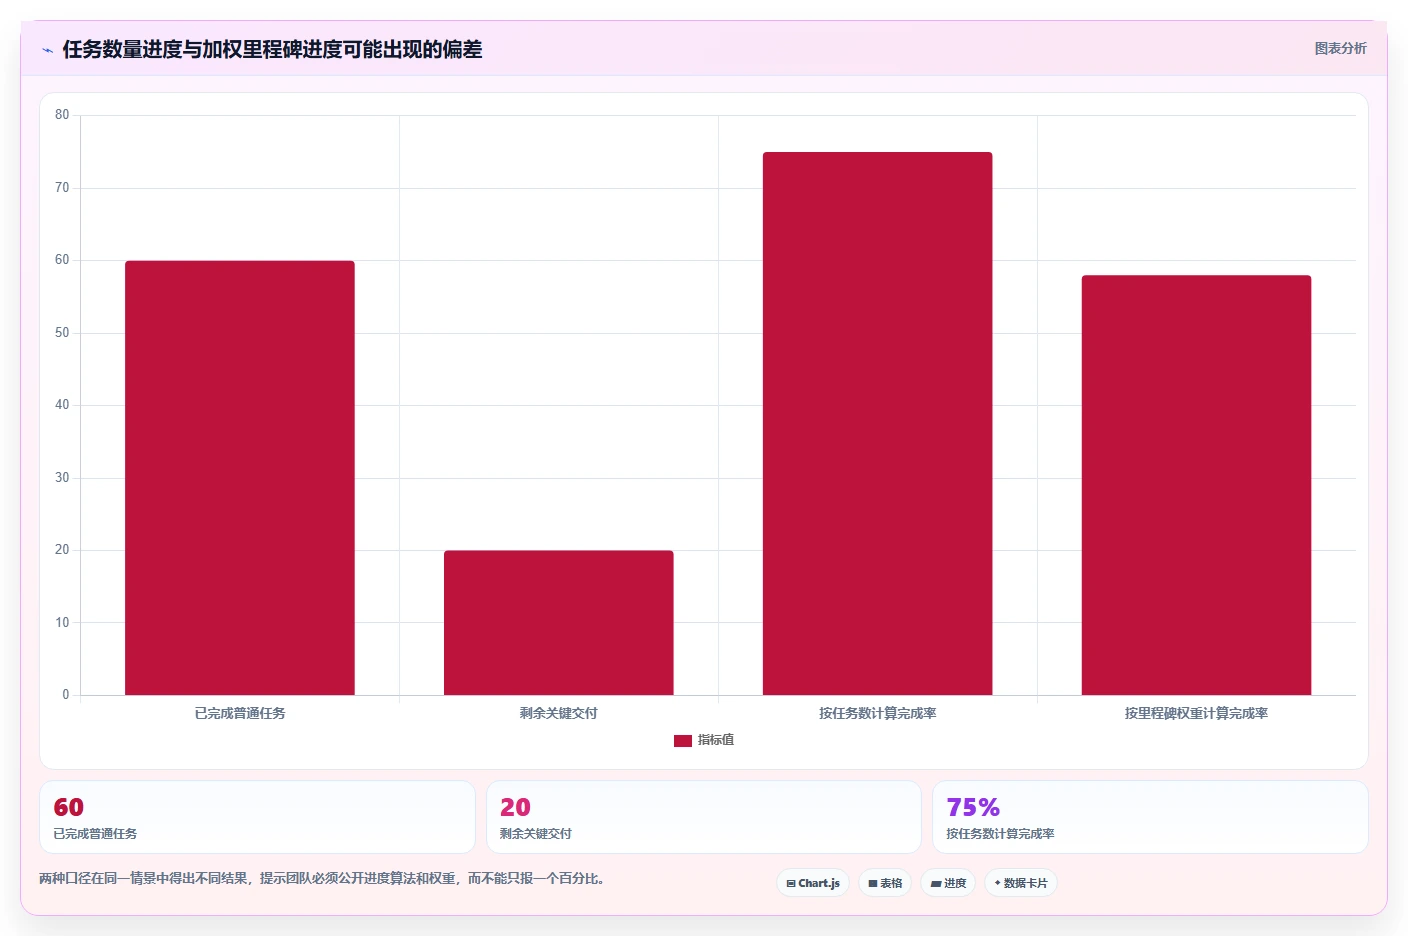The image size is (1408, 936).
Task: Click the chart title 任务数量进度与加权里程碑进度可能出现的偏差
Action: point(272,49)
